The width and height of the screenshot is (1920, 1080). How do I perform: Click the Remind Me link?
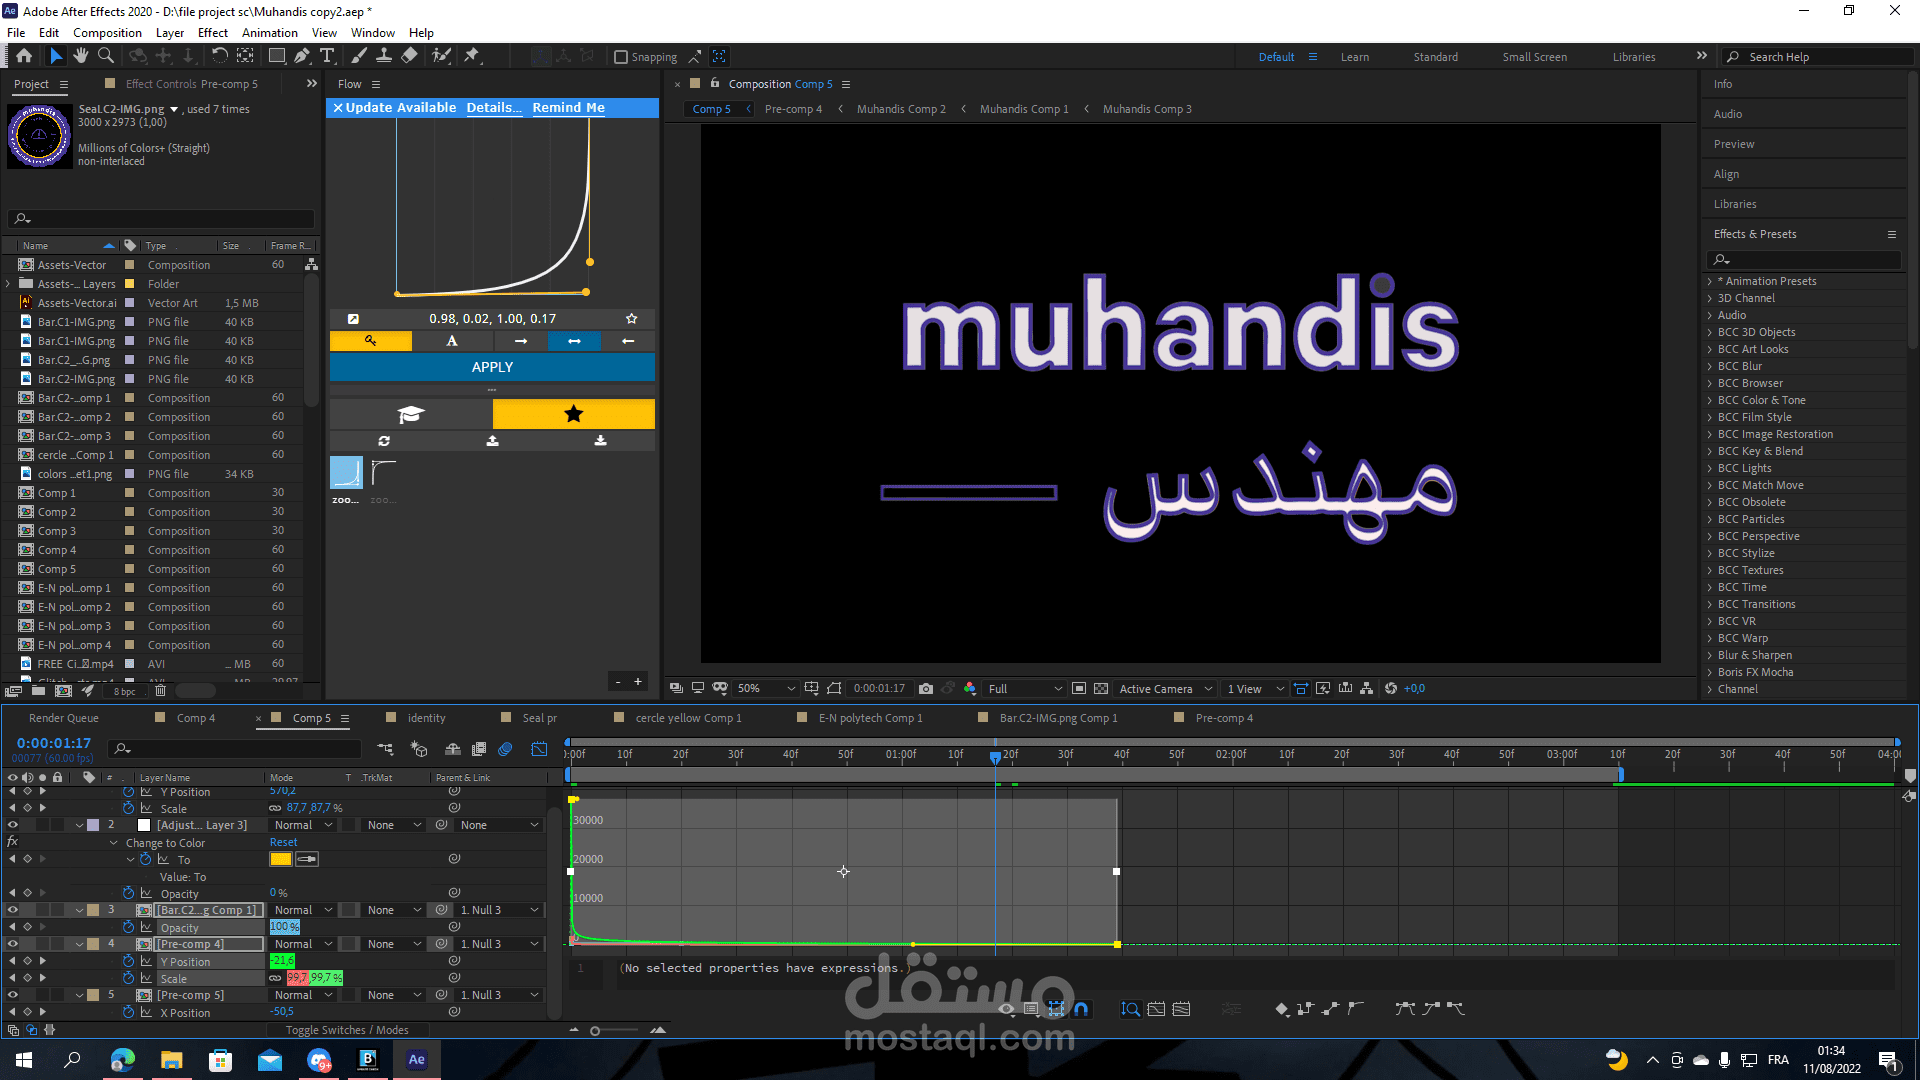(x=568, y=107)
